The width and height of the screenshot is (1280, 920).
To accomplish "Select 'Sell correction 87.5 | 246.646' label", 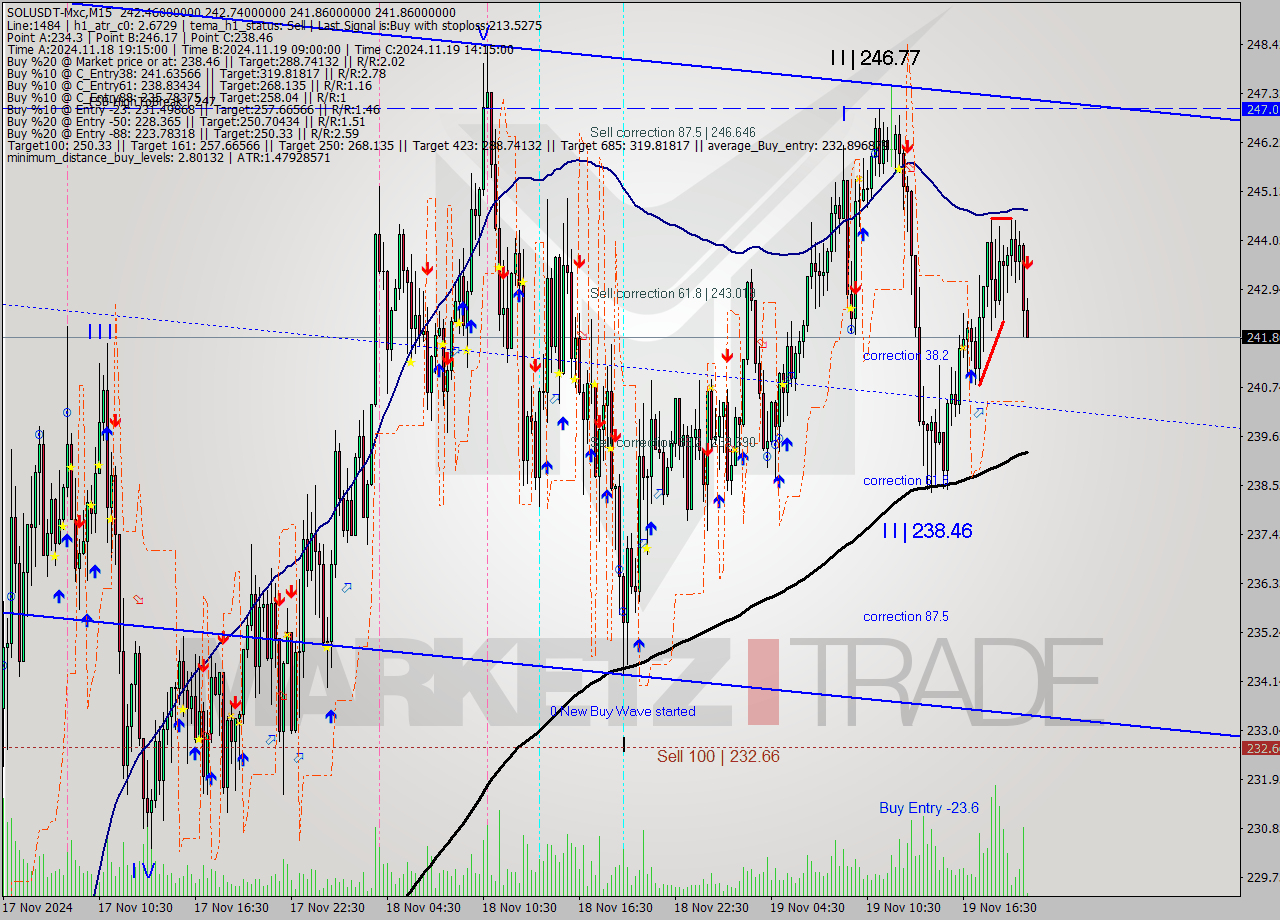I will 673,132.
